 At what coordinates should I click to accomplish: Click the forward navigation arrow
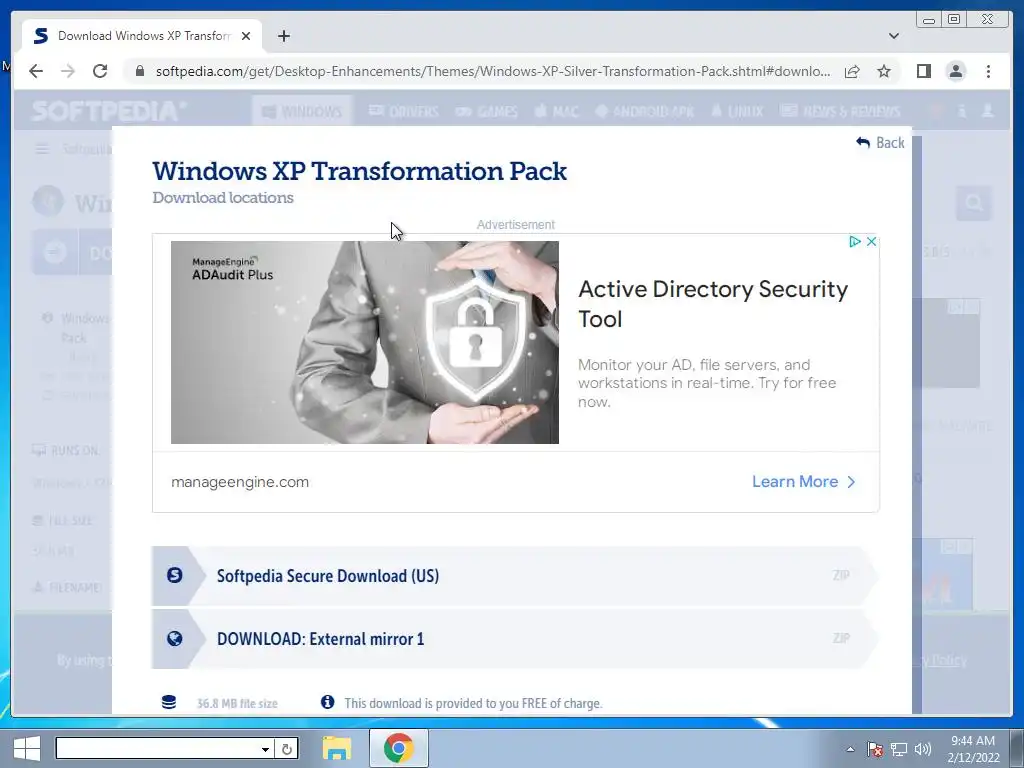(68, 71)
